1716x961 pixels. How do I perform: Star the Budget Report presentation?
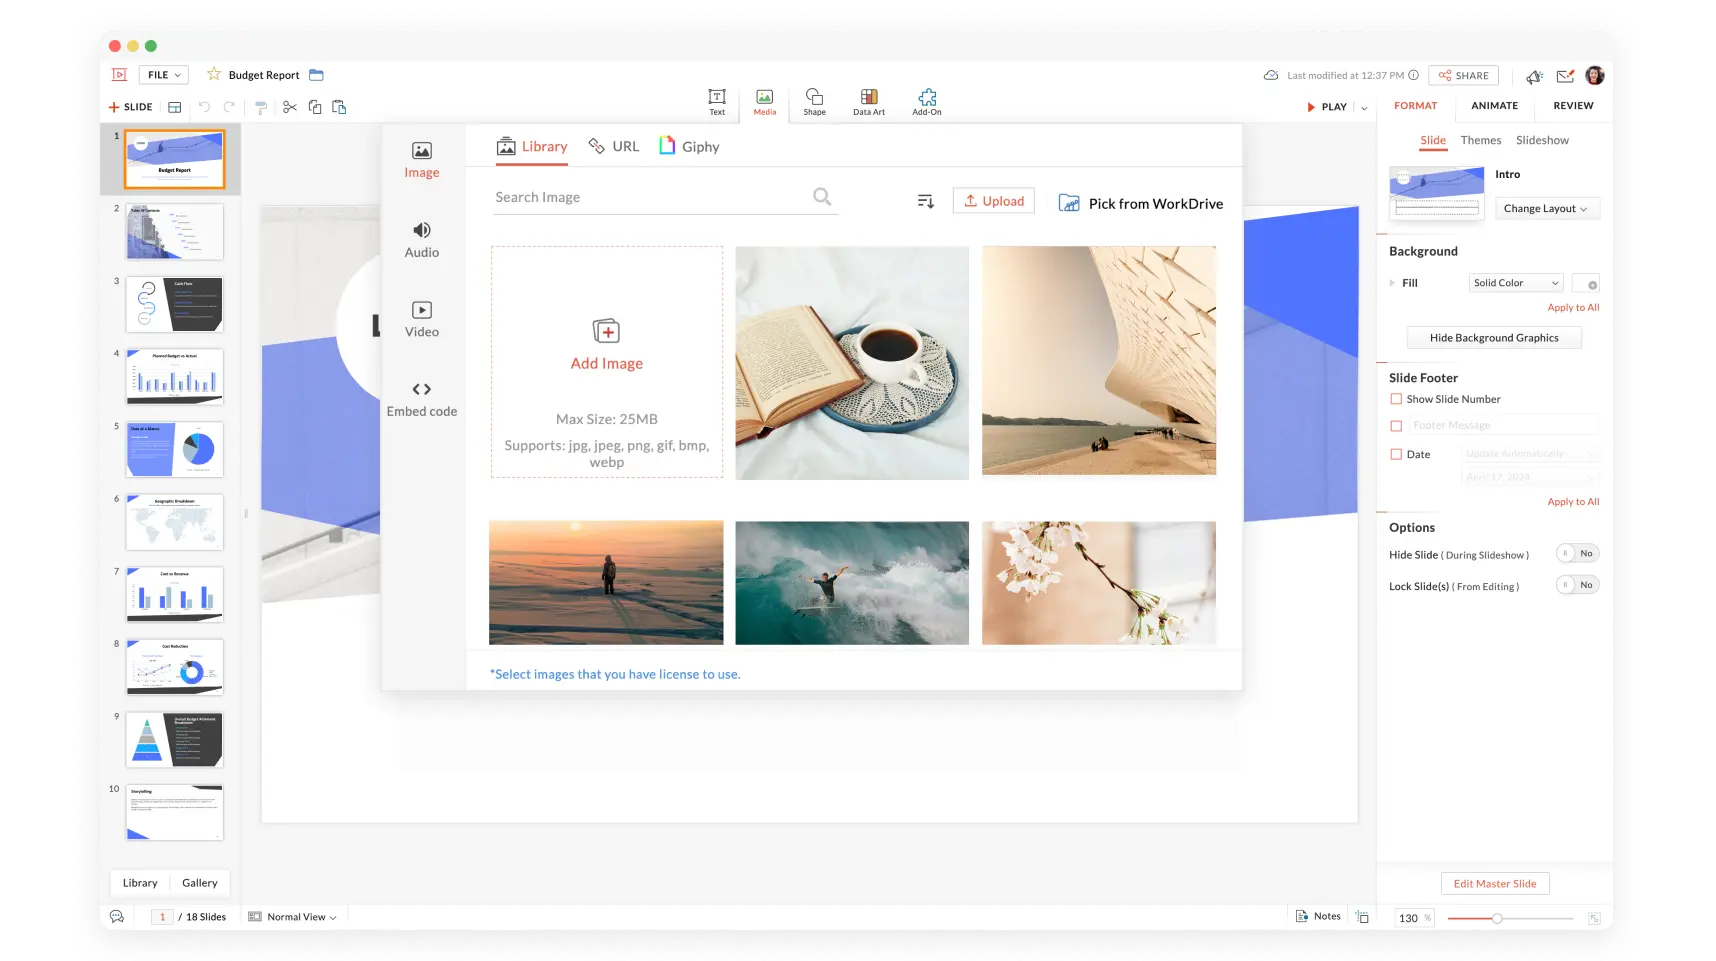[x=214, y=74]
